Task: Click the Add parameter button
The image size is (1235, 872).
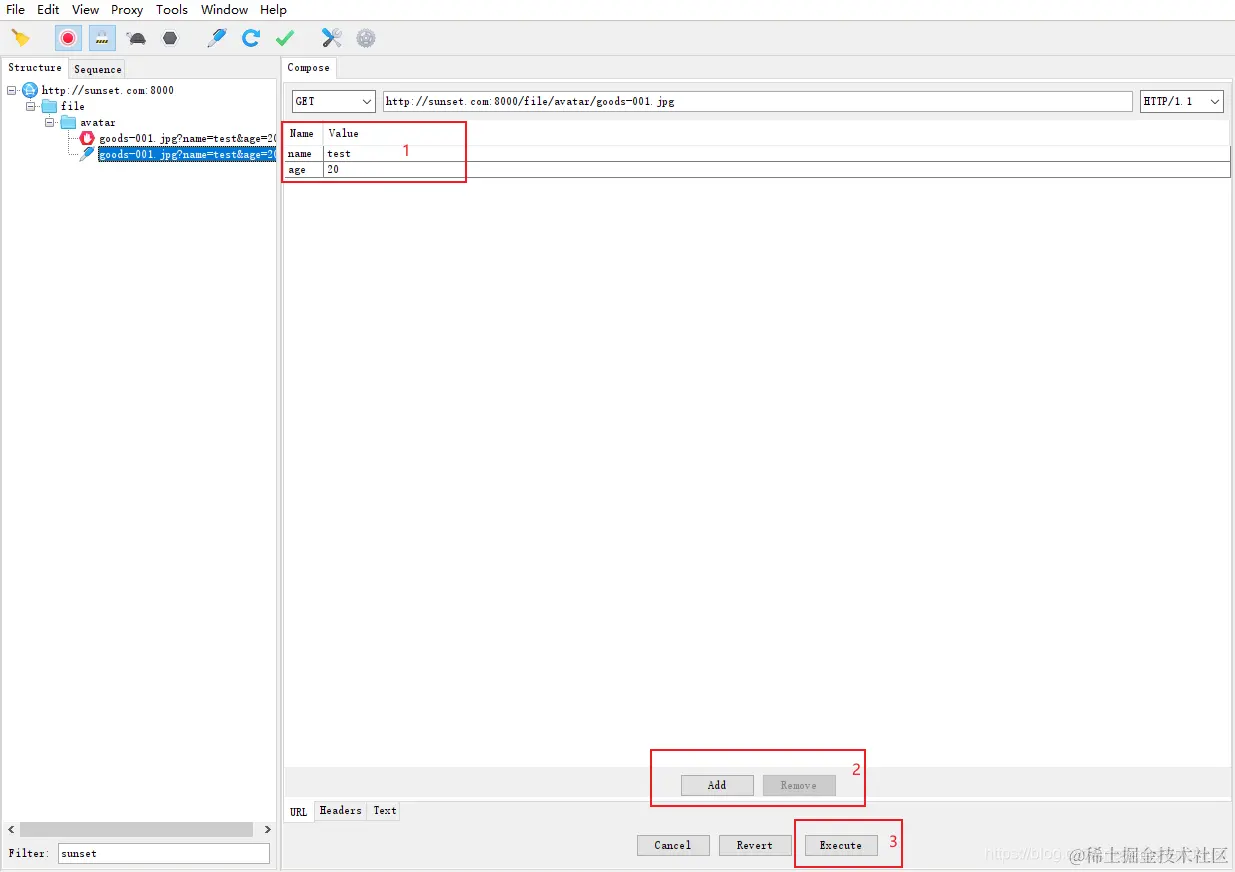Action: [717, 785]
